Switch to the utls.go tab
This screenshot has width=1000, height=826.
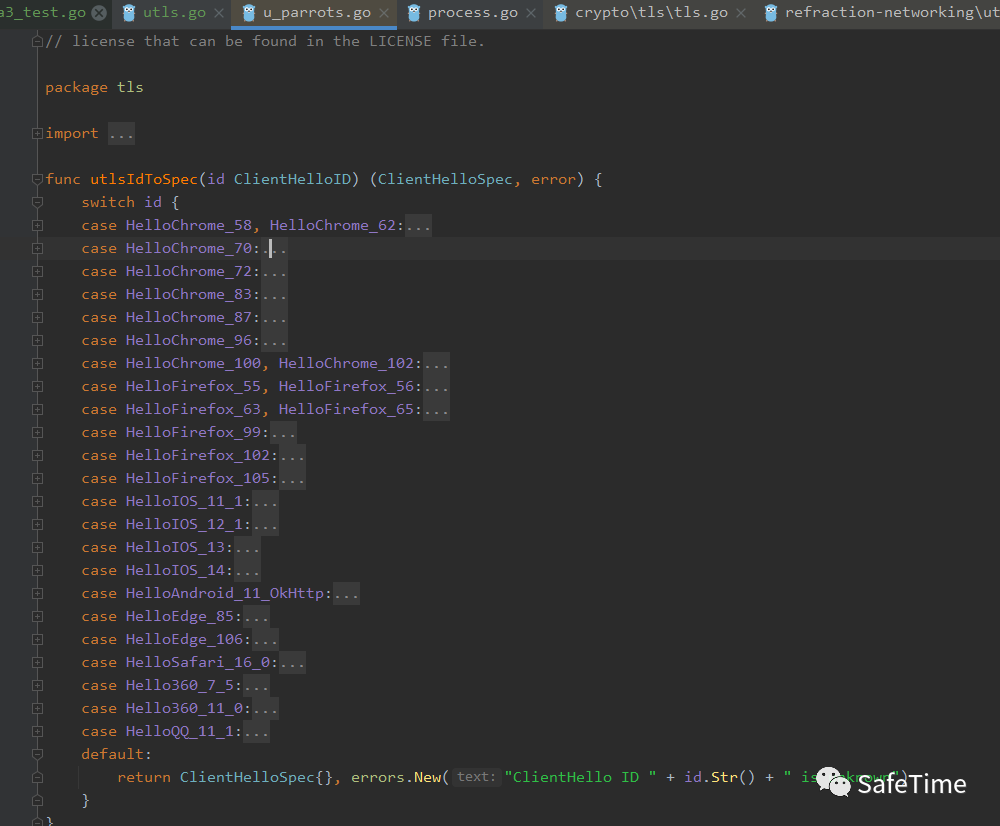pos(173,13)
